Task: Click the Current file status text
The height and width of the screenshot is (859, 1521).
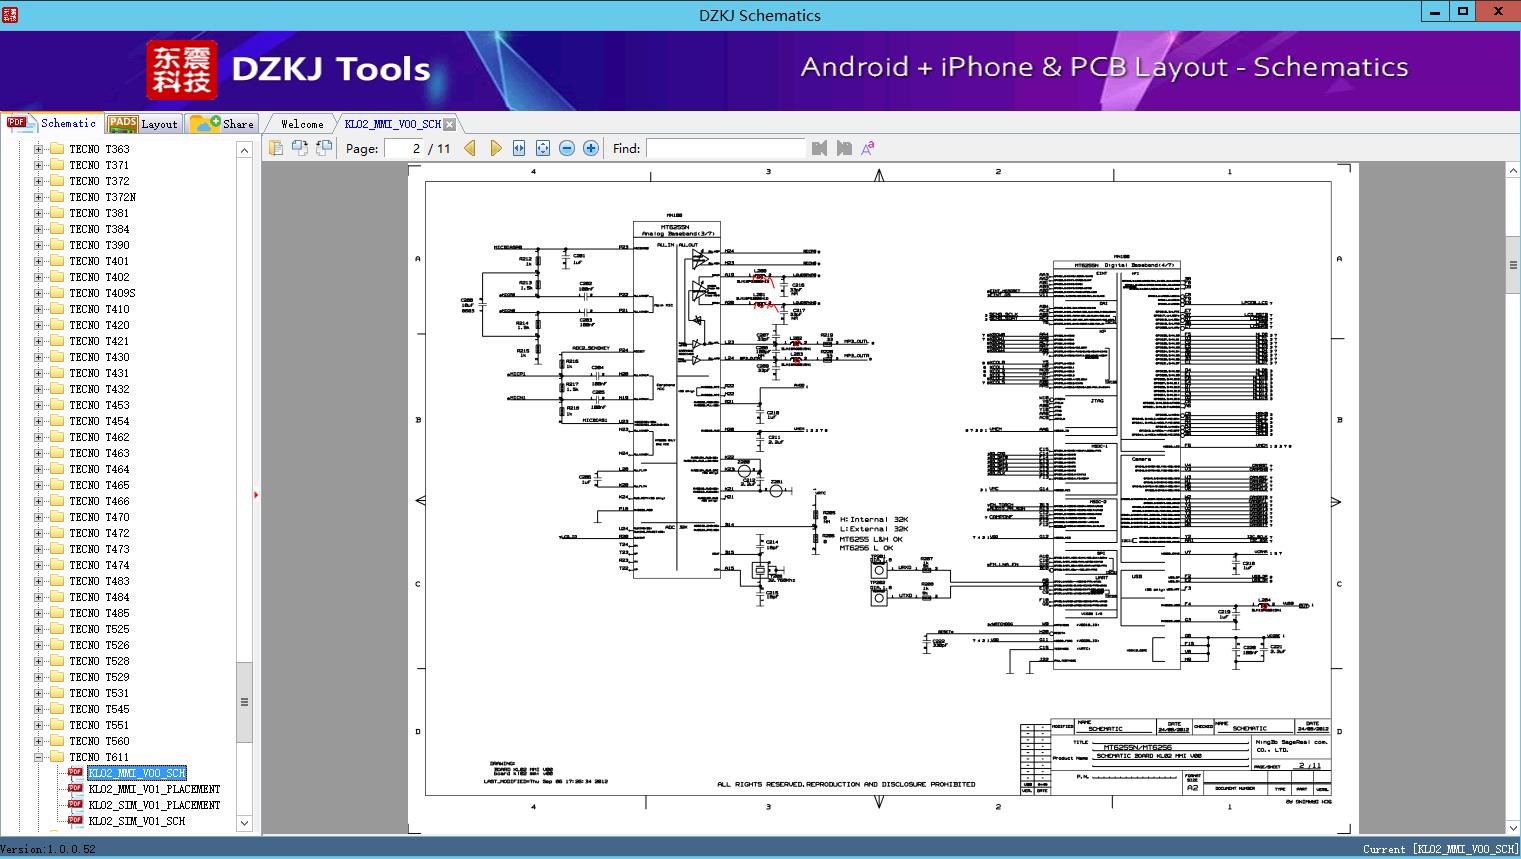Action: [x=1440, y=849]
